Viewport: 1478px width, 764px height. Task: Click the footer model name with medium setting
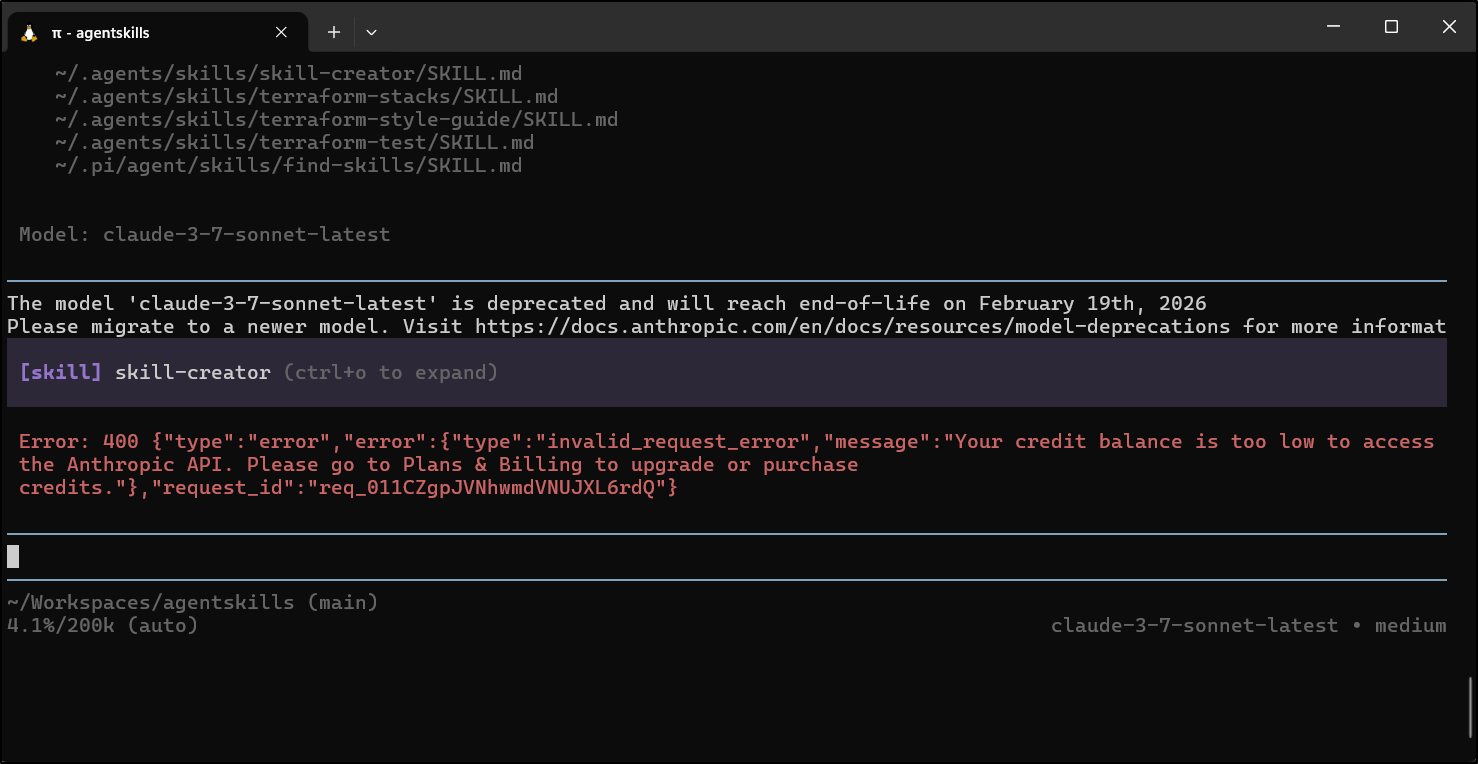(1248, 626)
